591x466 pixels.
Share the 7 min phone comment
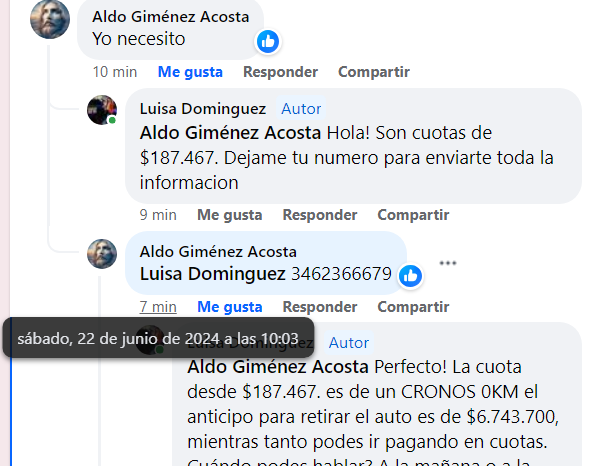pos(413,307)
